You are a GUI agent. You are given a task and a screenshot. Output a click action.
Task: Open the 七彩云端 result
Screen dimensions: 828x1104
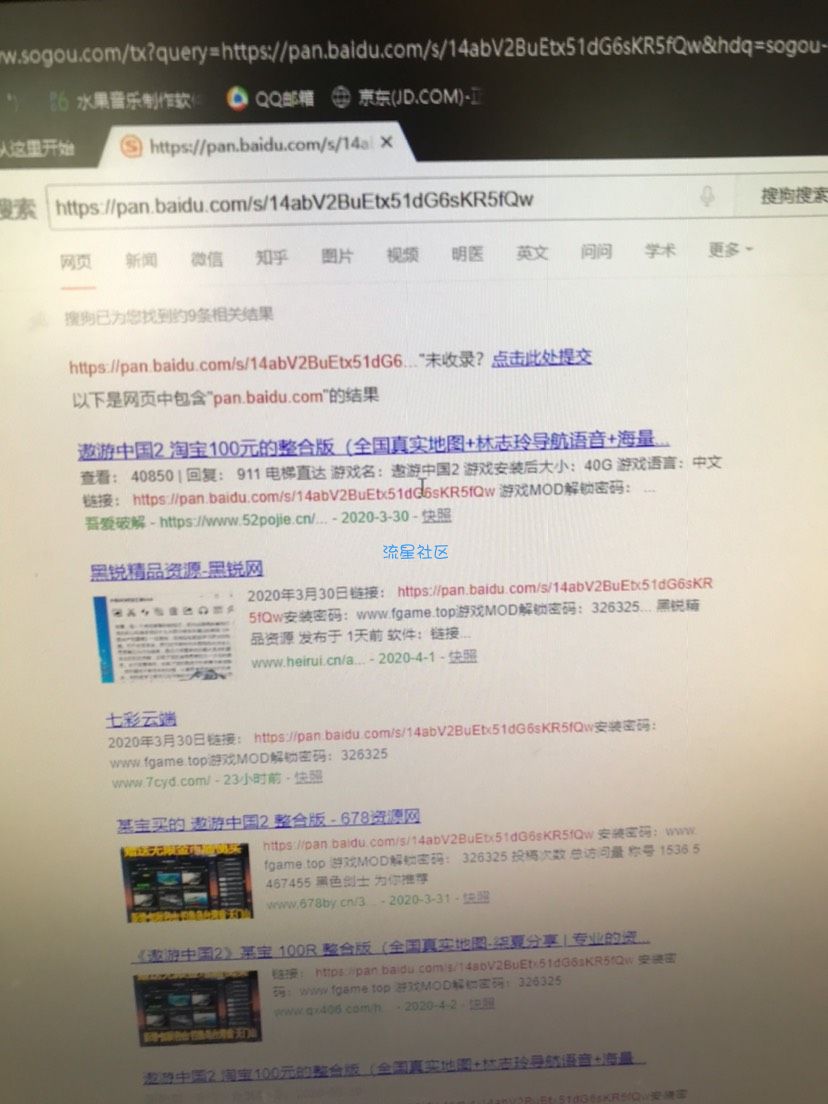[x=141, y=719]
